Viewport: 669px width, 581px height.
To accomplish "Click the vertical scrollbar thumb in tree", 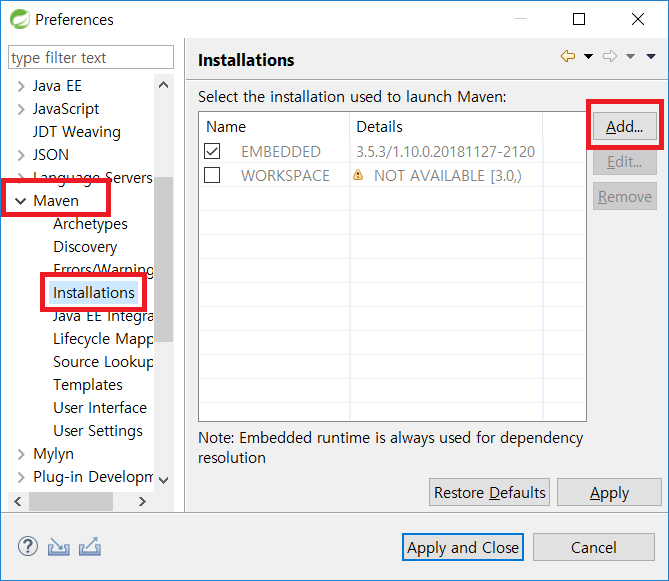I will point(163,259).
